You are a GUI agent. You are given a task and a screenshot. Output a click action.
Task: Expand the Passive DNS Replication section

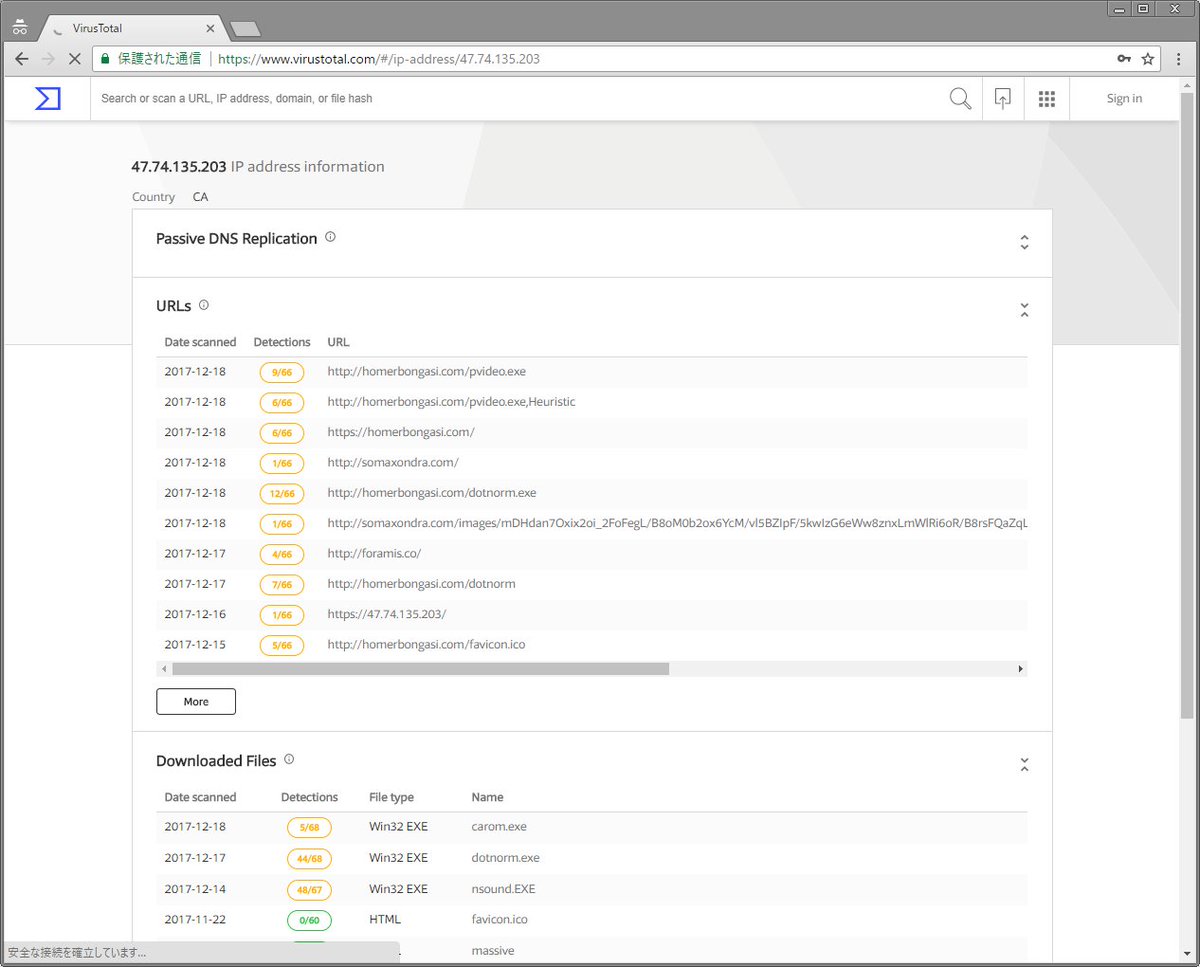click(1024, 242)
